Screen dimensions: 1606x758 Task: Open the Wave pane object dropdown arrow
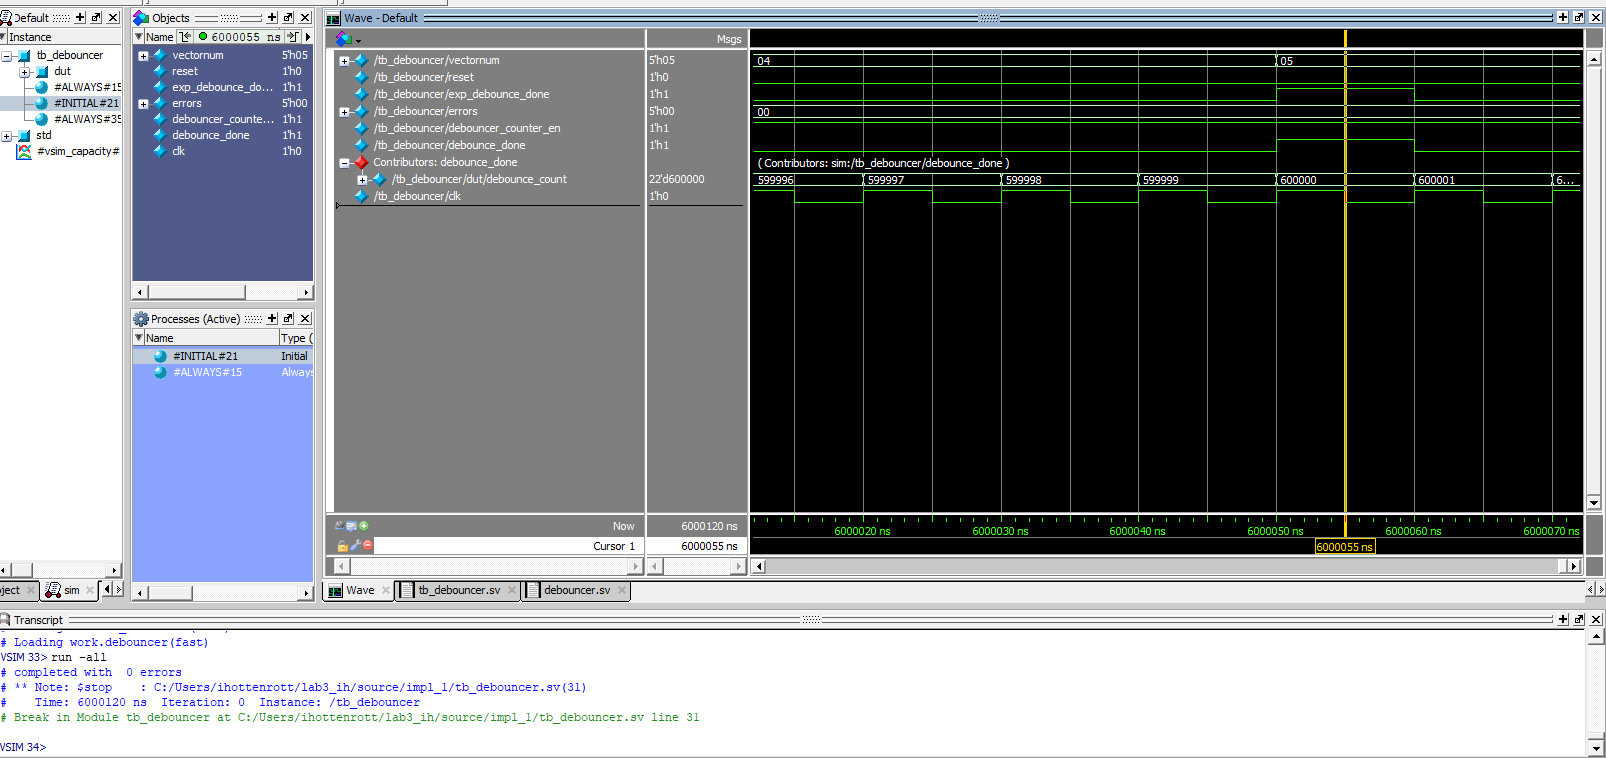click(358, 41)
